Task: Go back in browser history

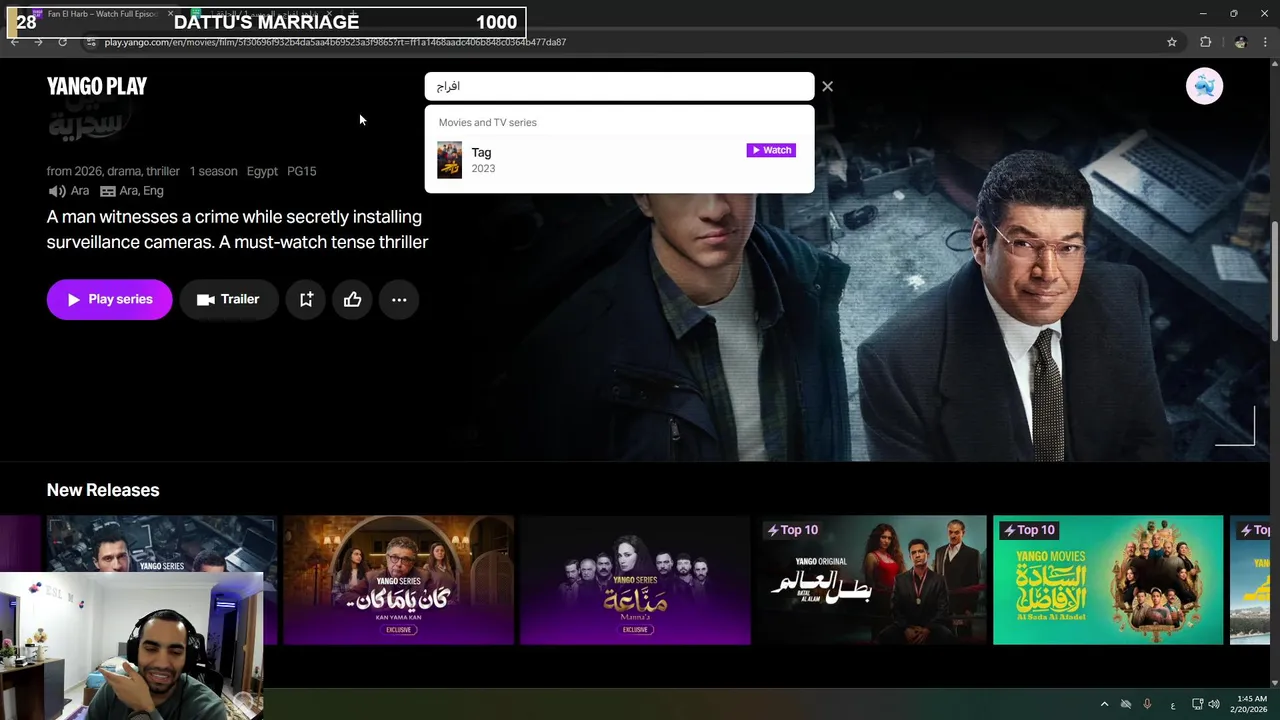Action: pyautogui.click(x=14, y=42)
